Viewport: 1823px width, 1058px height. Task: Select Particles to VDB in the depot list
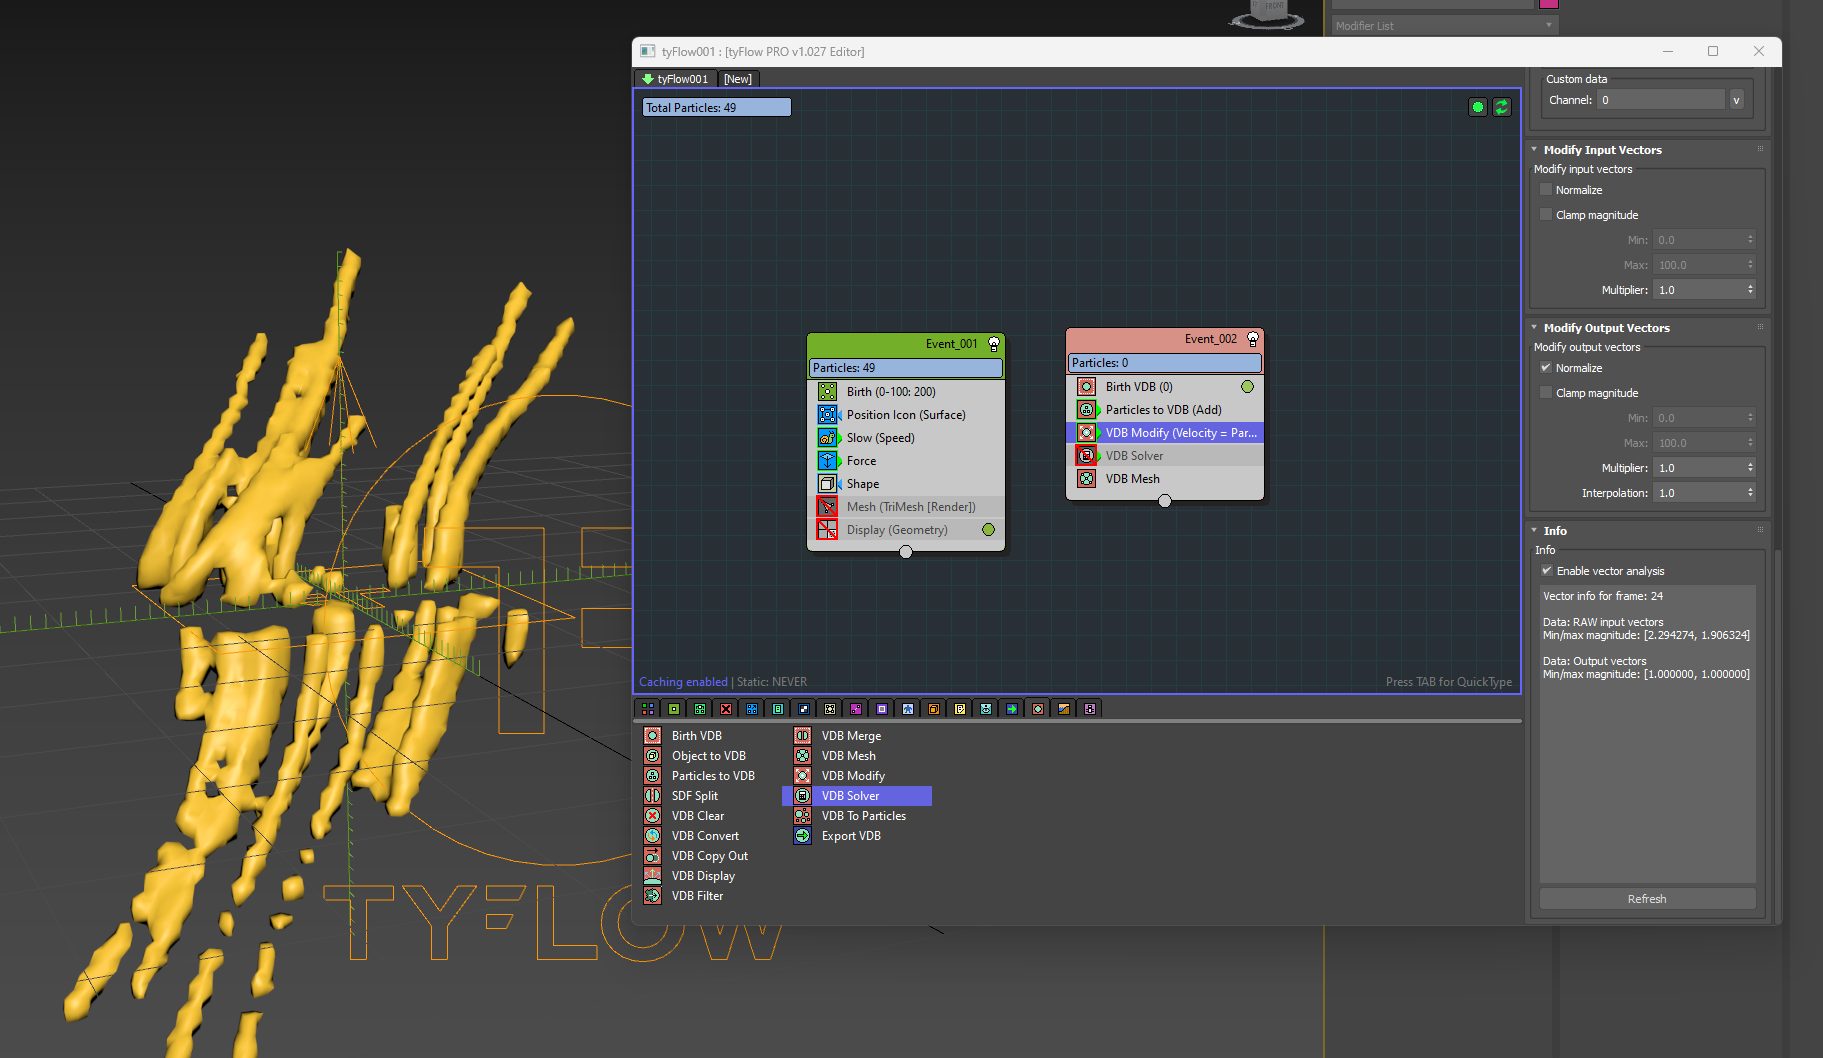(713, 776)
